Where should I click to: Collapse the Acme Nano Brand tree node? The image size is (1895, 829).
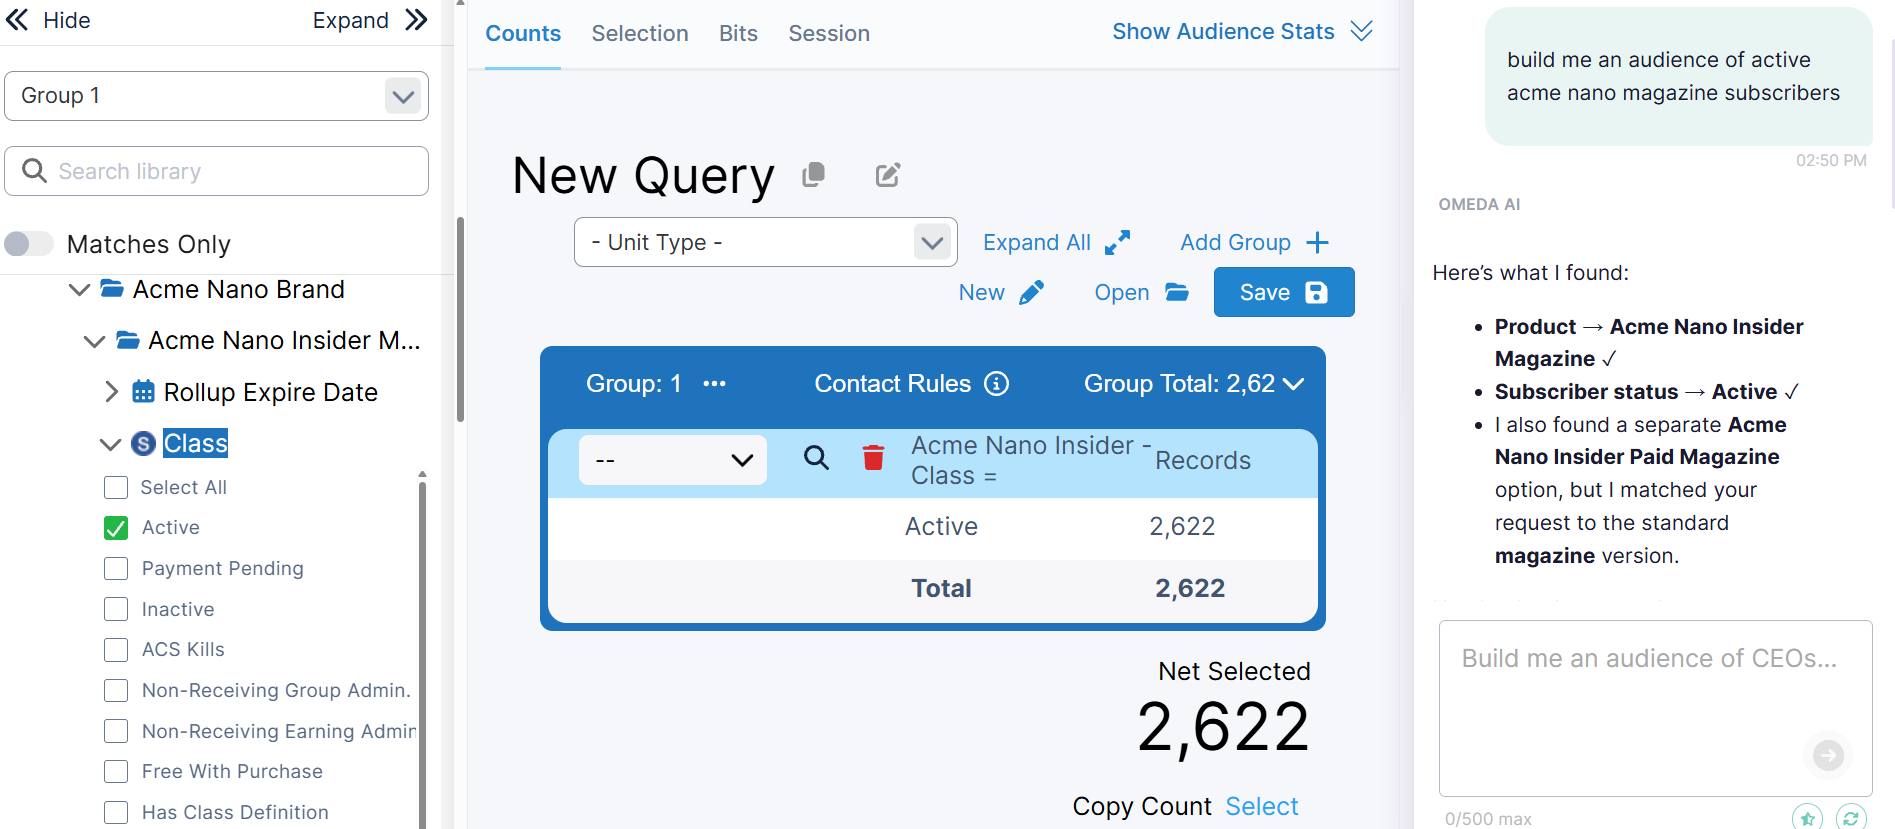click(79, 290)
